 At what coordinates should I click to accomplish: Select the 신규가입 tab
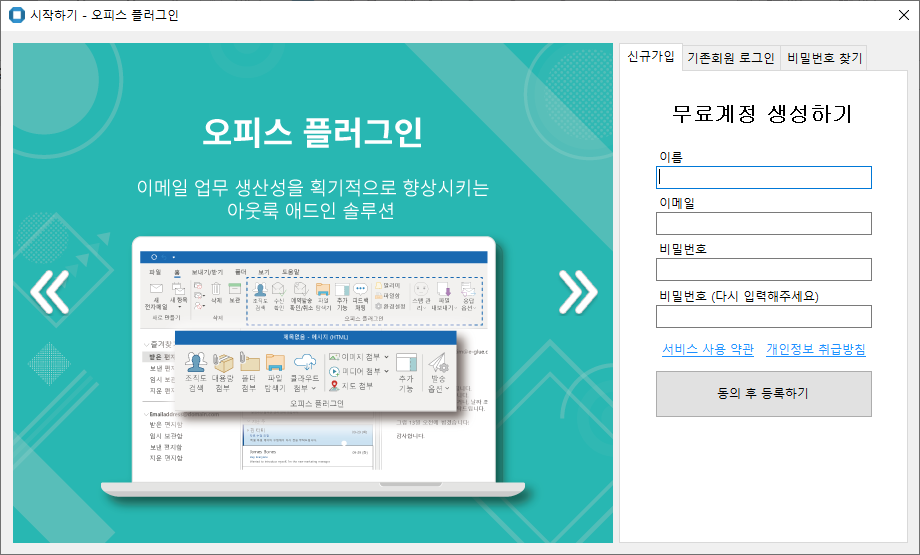[651, 57]
